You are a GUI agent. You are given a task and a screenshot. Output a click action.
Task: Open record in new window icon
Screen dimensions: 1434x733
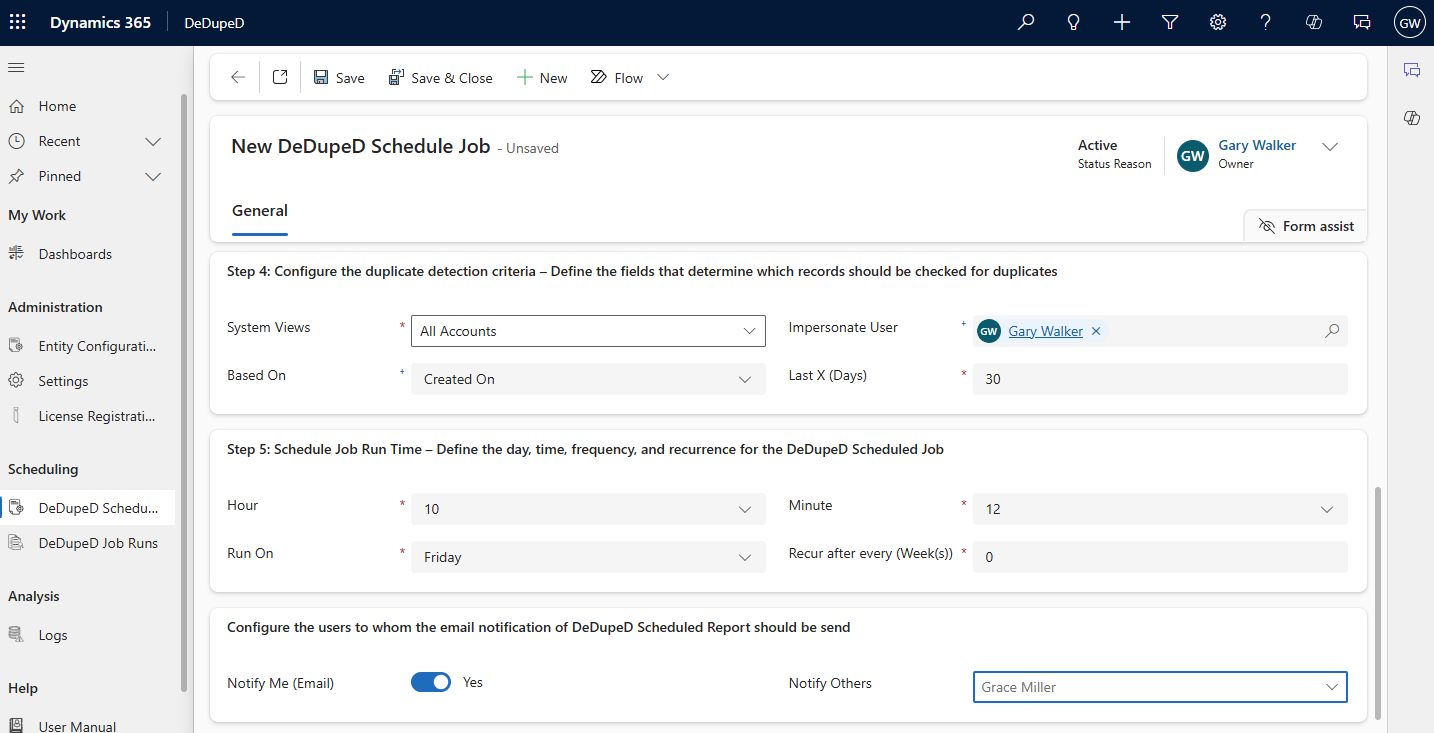[280, 77]
